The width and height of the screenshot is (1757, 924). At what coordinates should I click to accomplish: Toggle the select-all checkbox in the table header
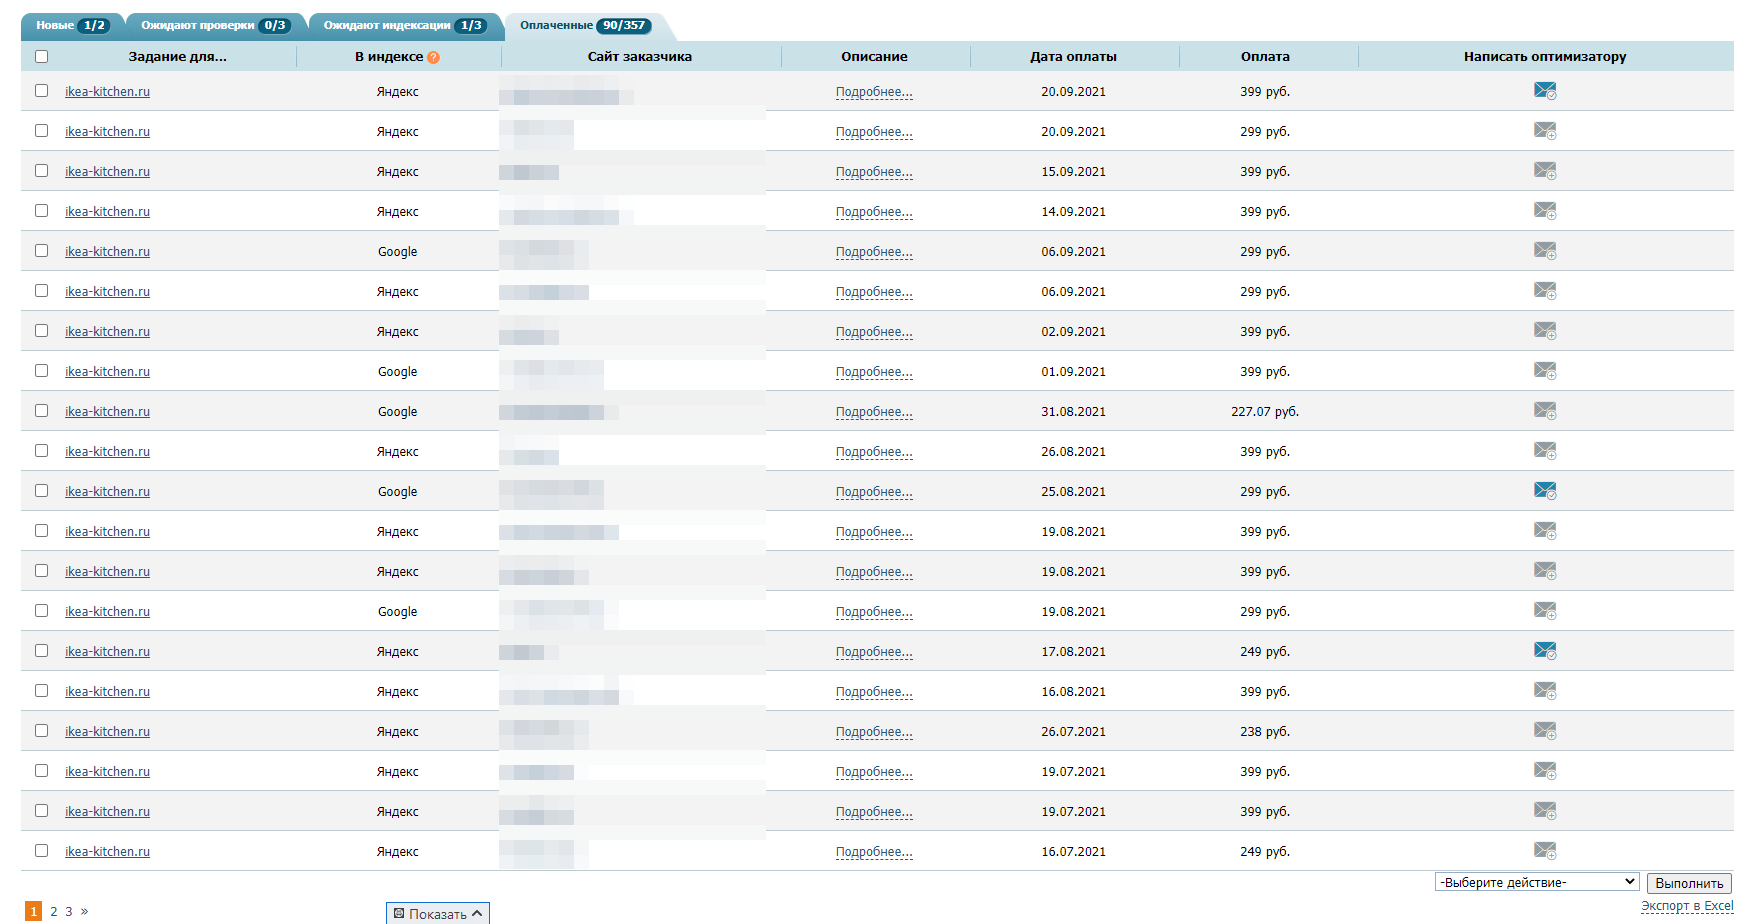pyautogui.click(x=42, y=56)
